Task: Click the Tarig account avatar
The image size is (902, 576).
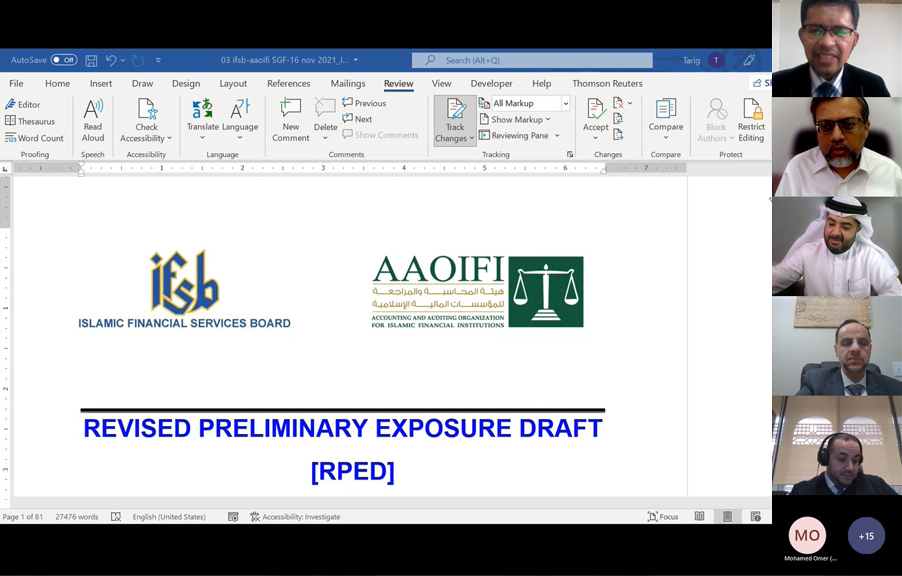Action: point(716,60)
